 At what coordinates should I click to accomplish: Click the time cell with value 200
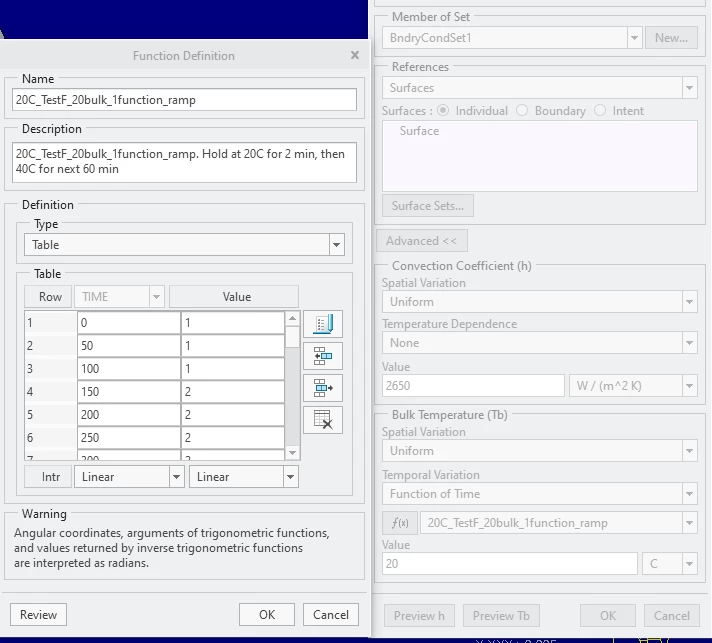(x=129, y=415)
